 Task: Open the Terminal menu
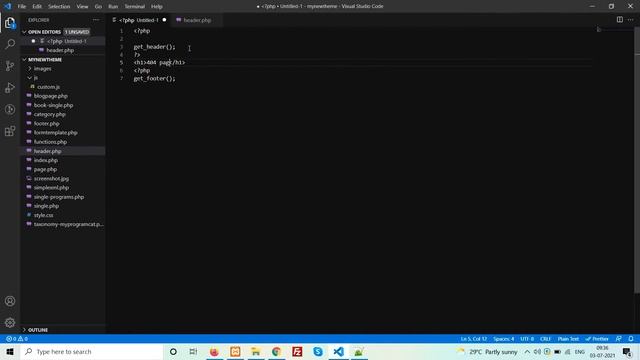pyautogui.click(x=135, y=7)
